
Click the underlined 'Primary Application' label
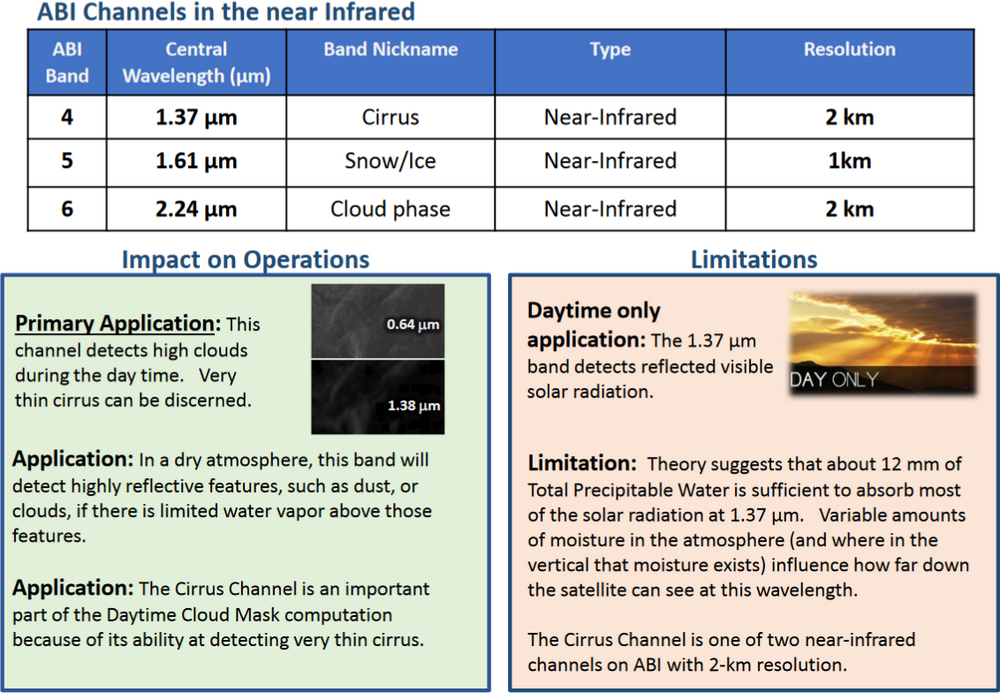117,325
